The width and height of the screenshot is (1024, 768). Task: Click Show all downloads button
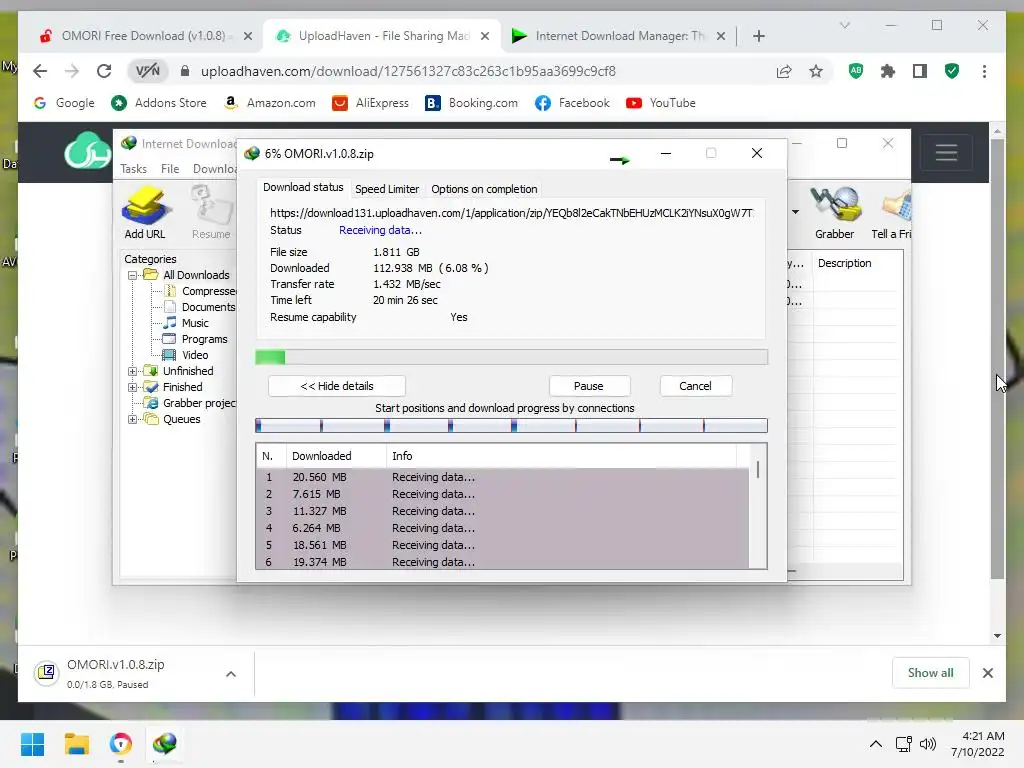[x=930, y=673]
